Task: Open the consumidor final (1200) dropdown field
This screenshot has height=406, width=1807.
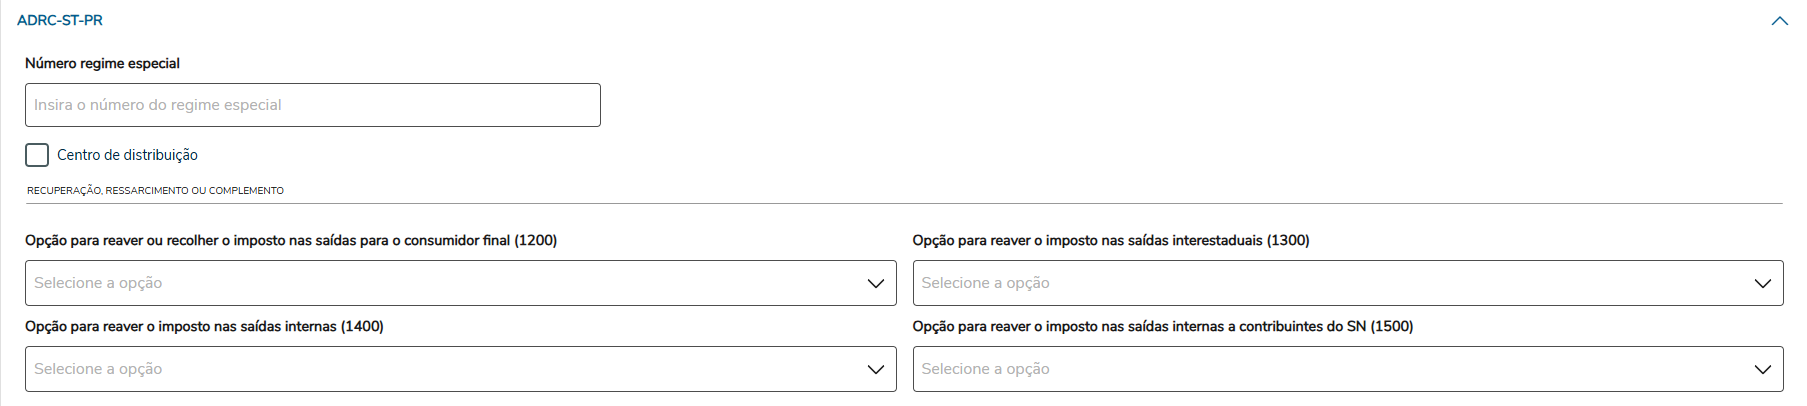Action: [440, 283]
